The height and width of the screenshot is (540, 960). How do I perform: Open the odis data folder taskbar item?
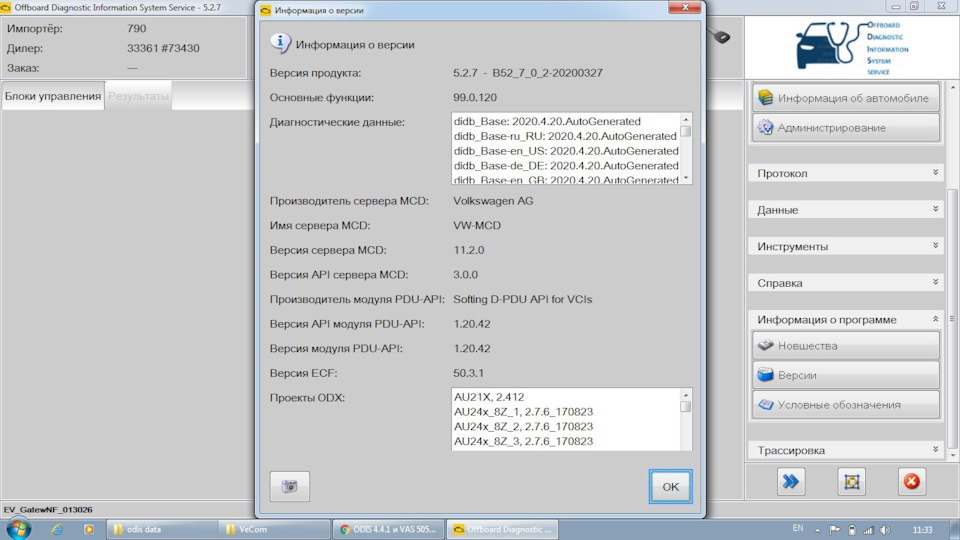click(162, 530)
